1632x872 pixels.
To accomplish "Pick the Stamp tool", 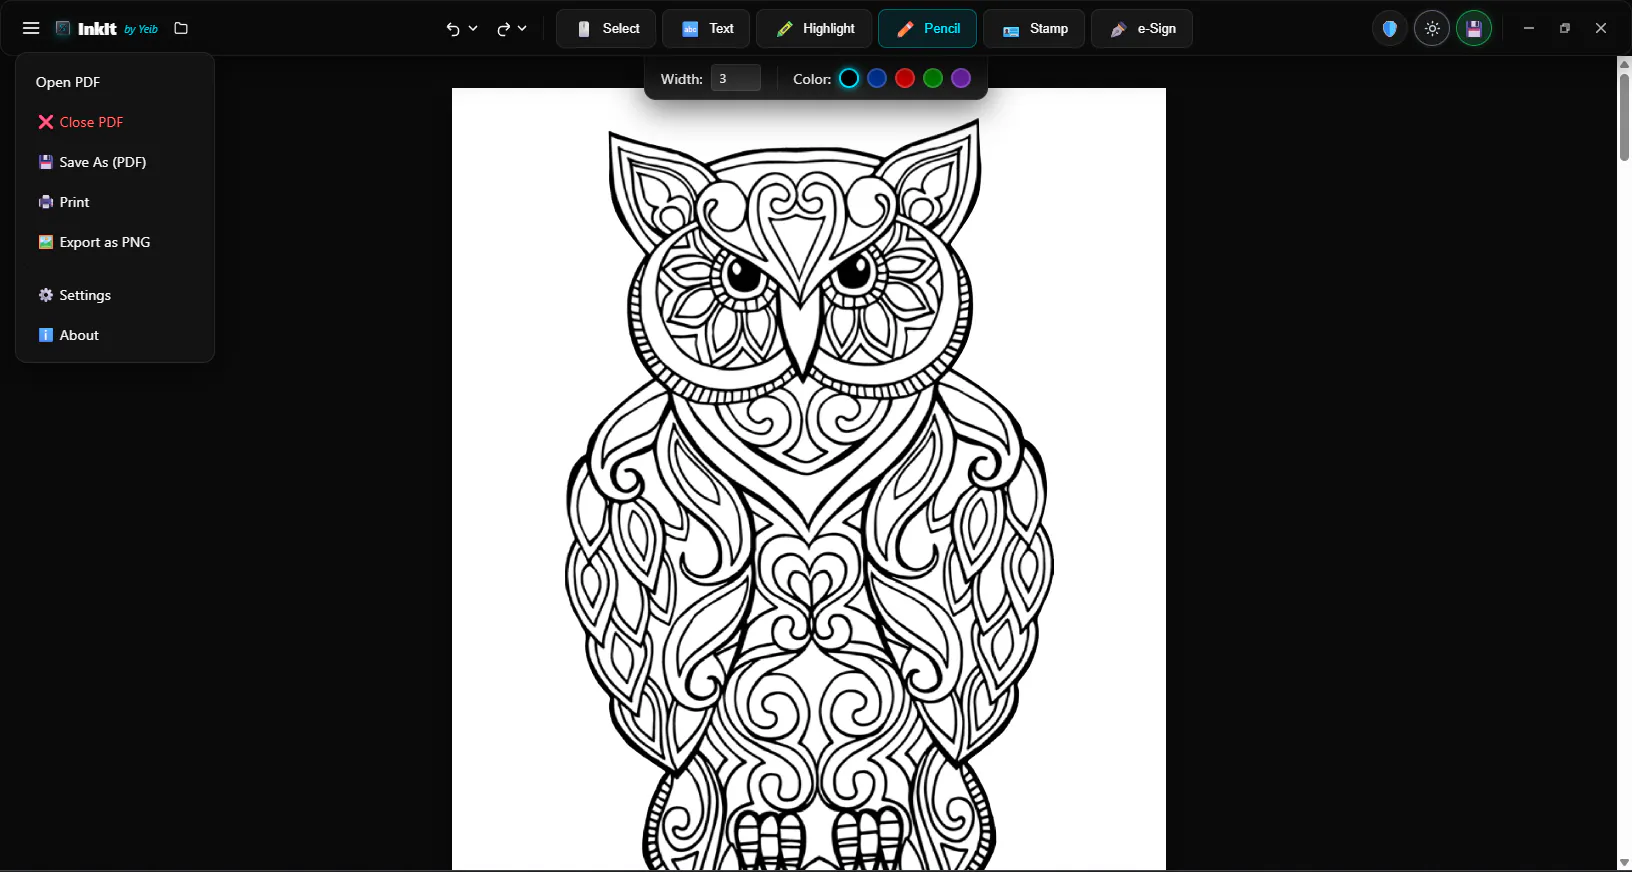I will click(1034, 29).
